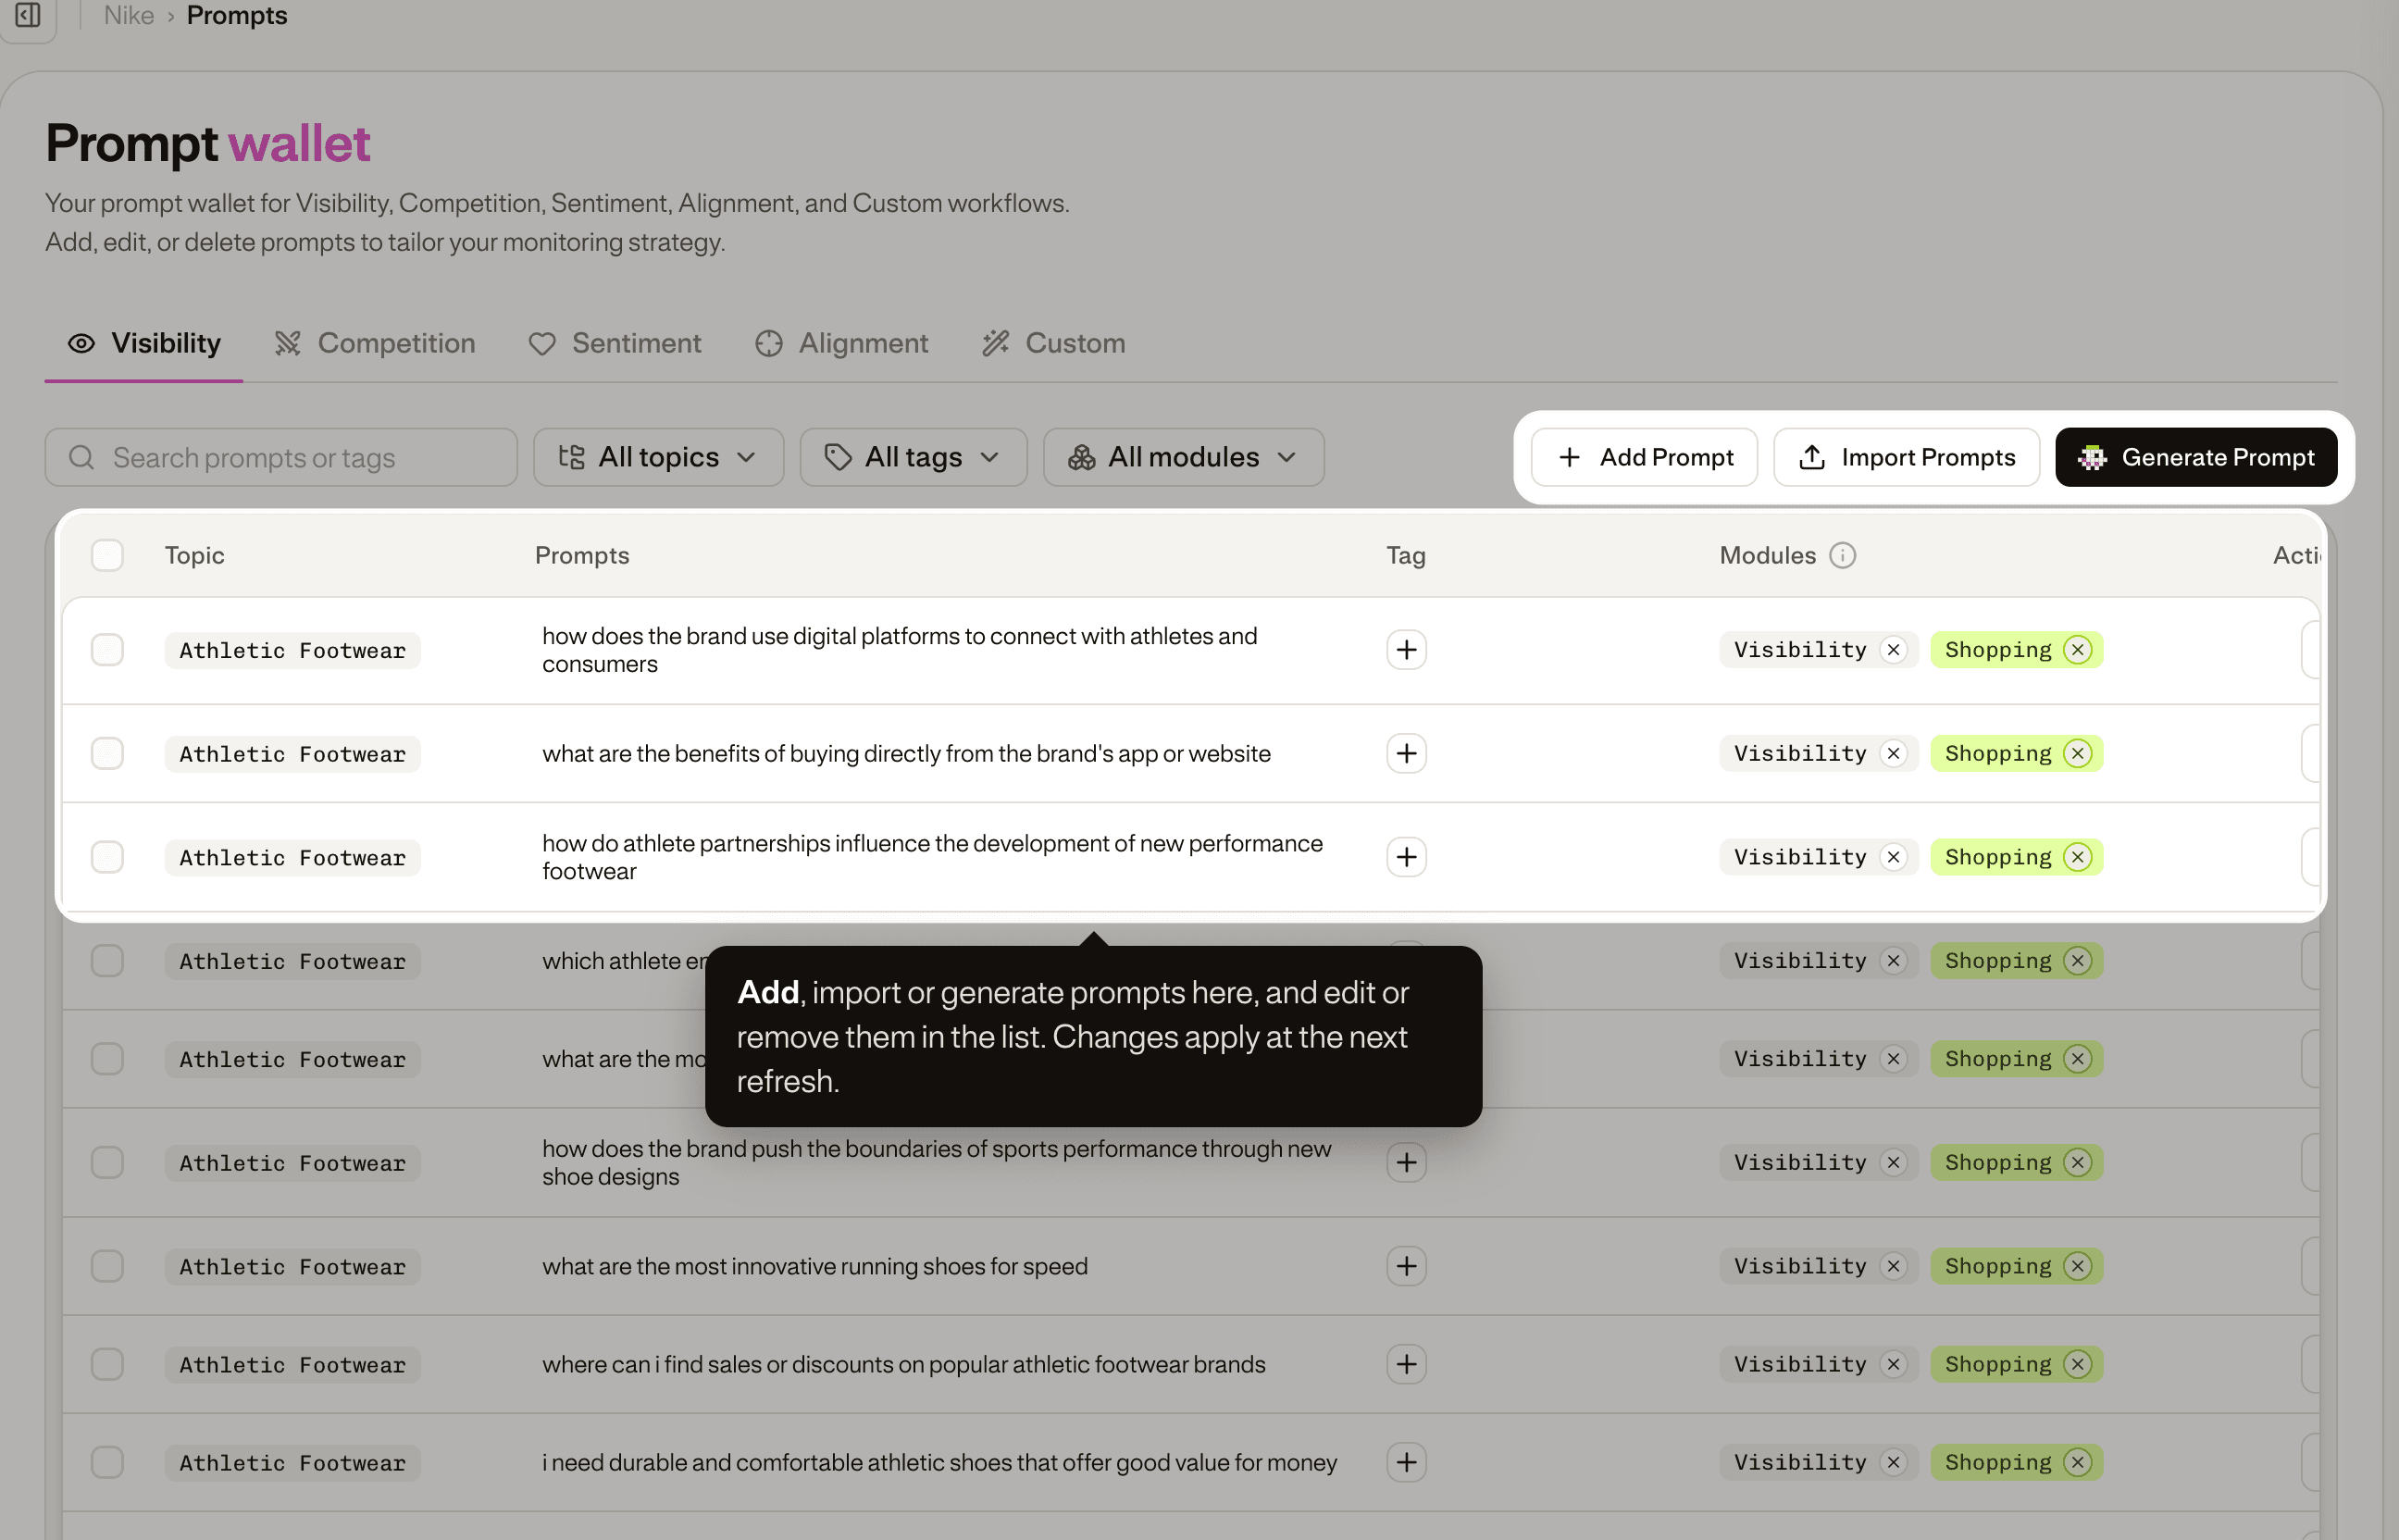Check the 'sales or discounts' prompt row

coord(107,1364)
